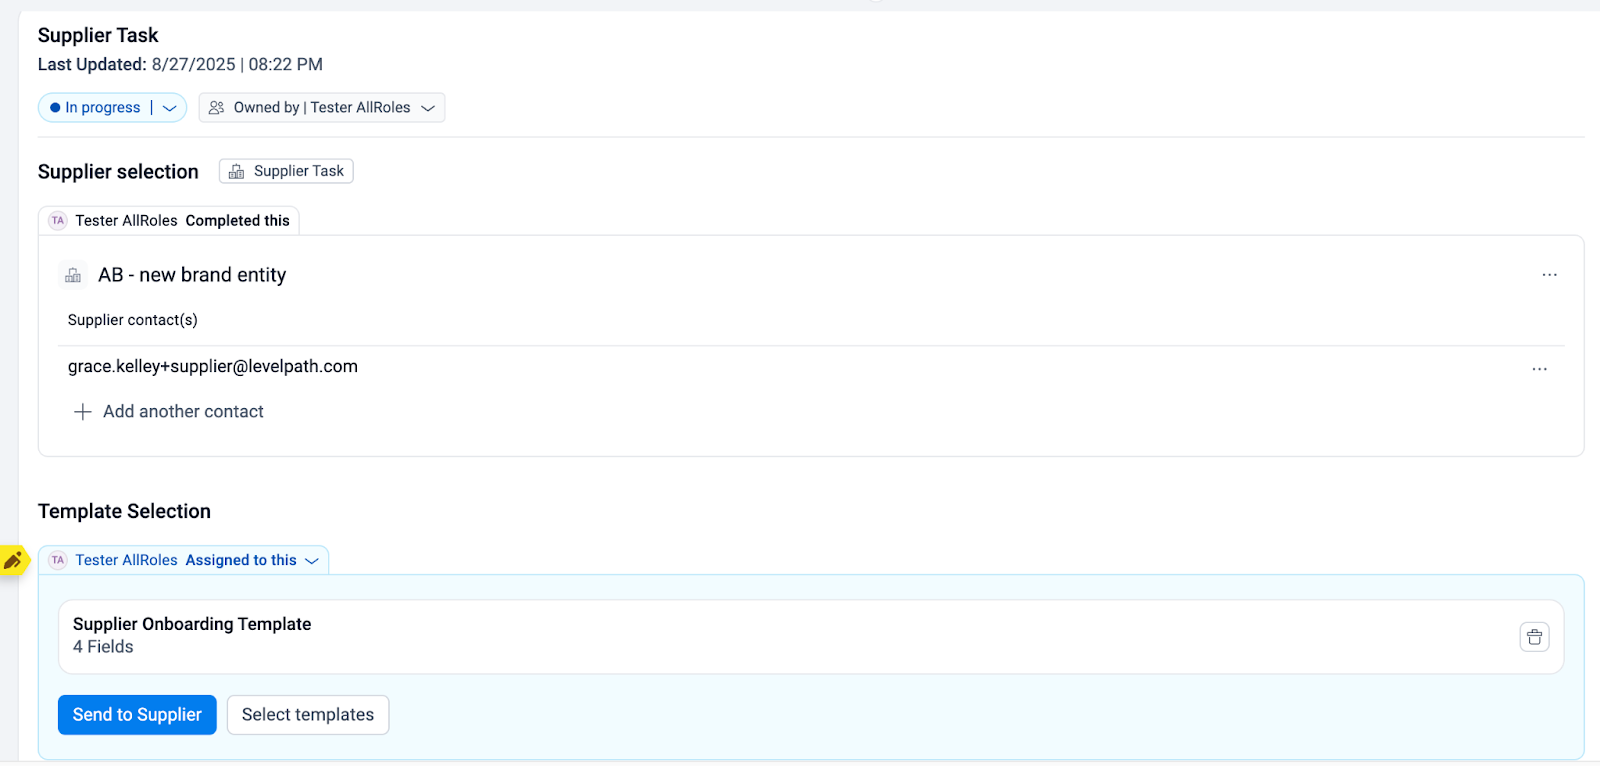Click the building icon beside AB - new brand entity
Screen dimensions: 1600x766
click(x=73, y=275)
